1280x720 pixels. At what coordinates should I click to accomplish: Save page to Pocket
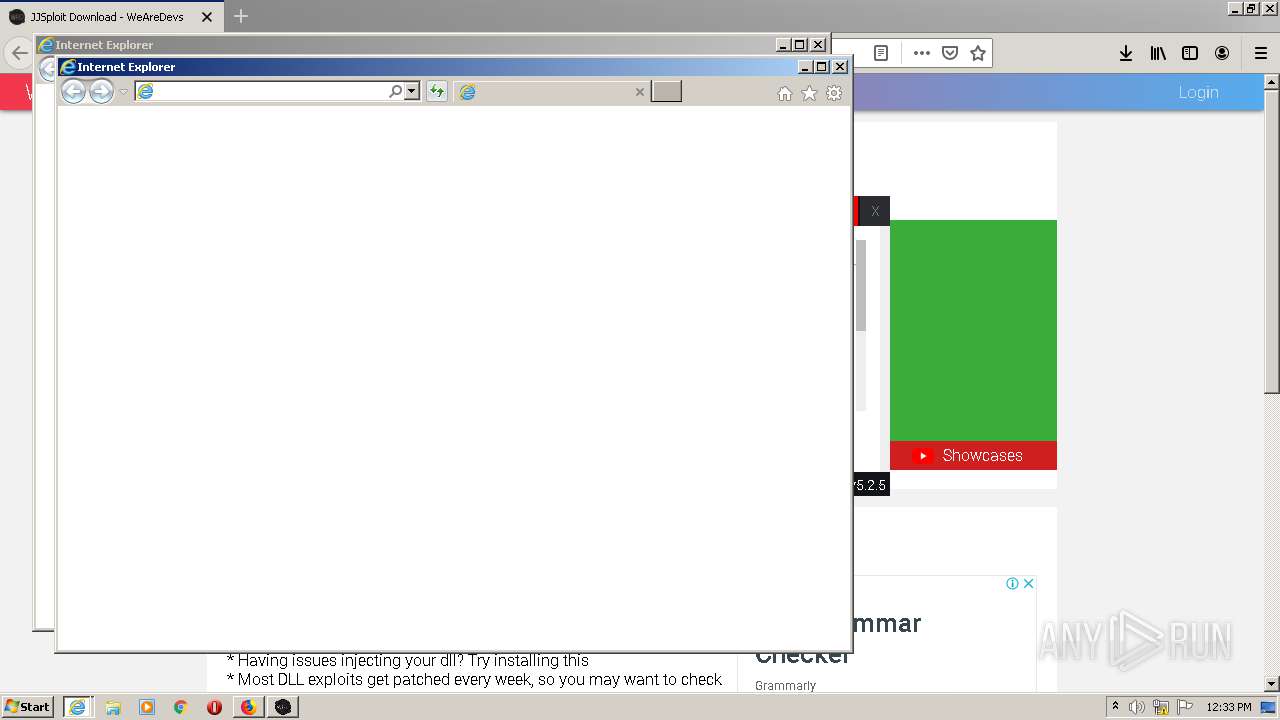(x=950, y=53)
